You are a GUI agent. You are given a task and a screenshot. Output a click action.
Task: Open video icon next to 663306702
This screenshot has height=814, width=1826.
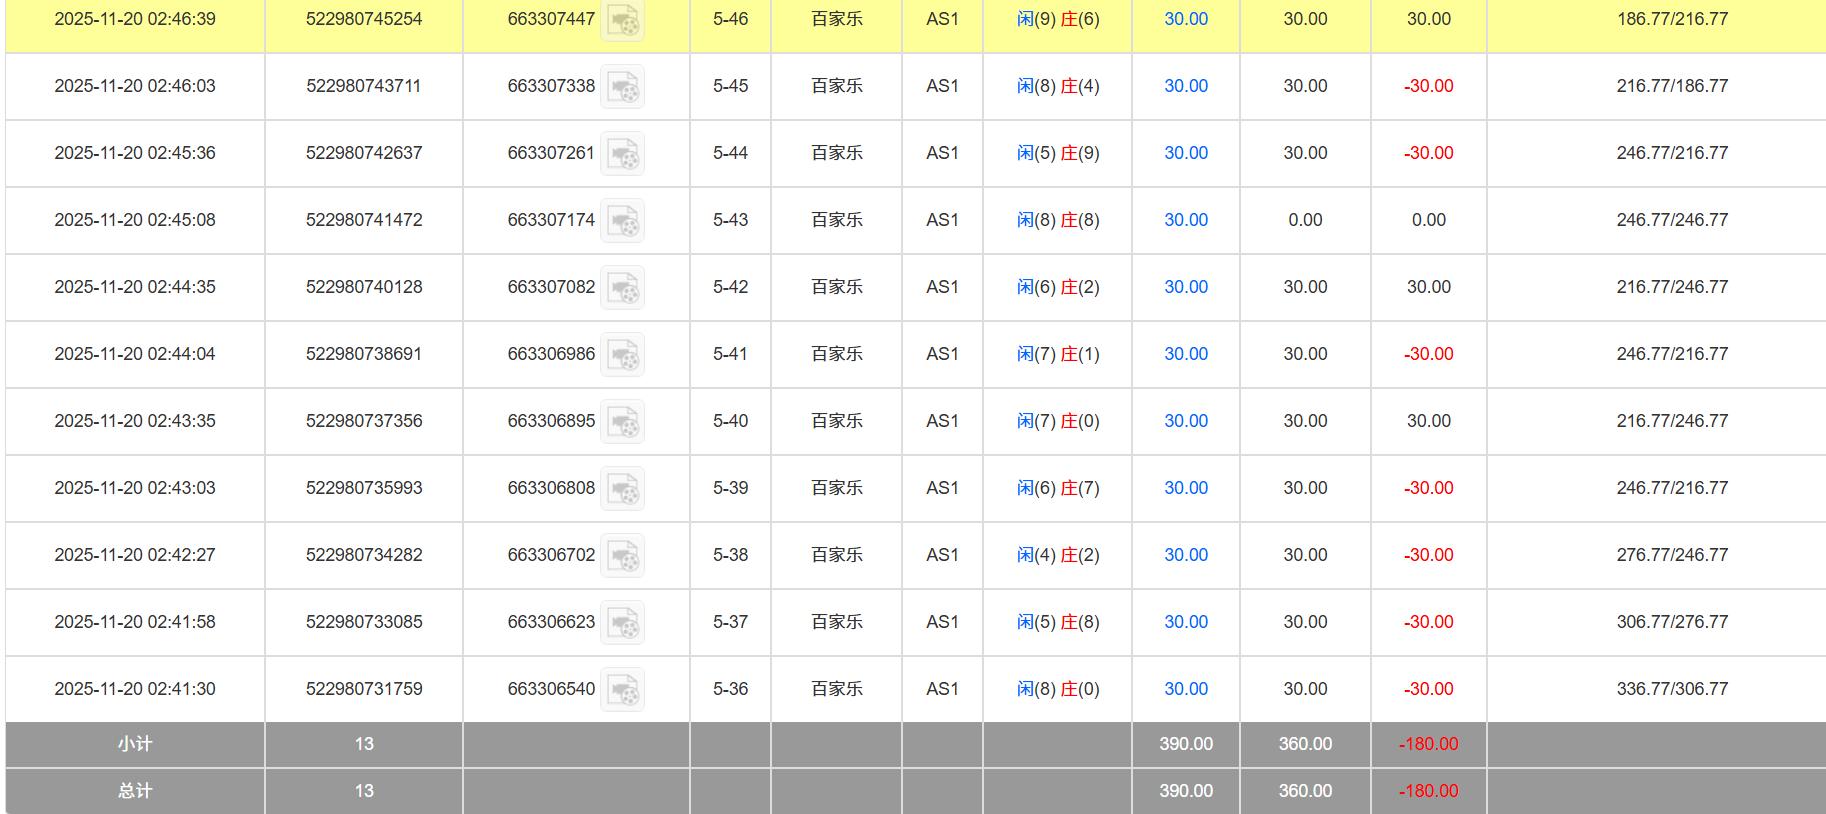pyautogui.click(x=622, y=556)
